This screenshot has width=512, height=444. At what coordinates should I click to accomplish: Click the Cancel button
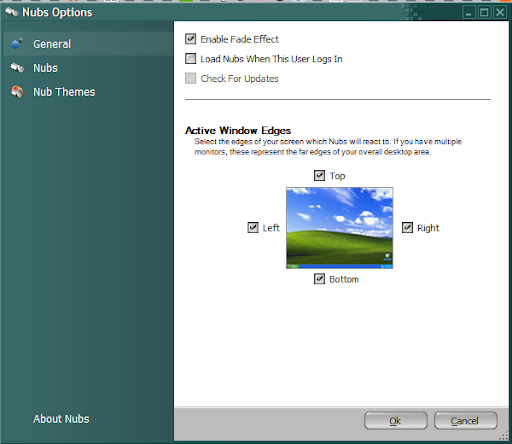466,421
